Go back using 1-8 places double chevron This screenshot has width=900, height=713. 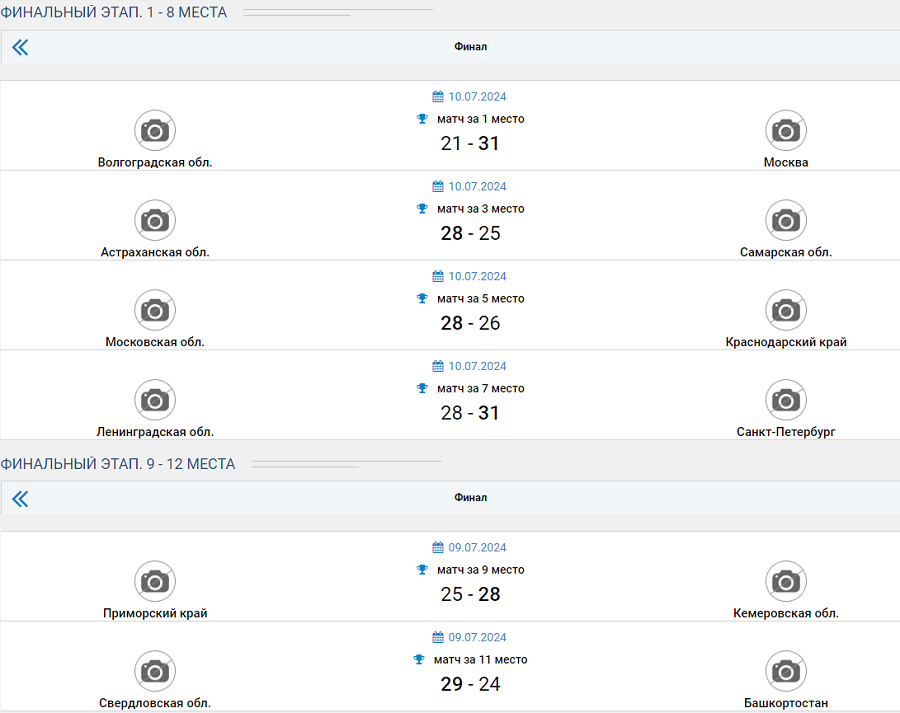click(x=20, y=47)
